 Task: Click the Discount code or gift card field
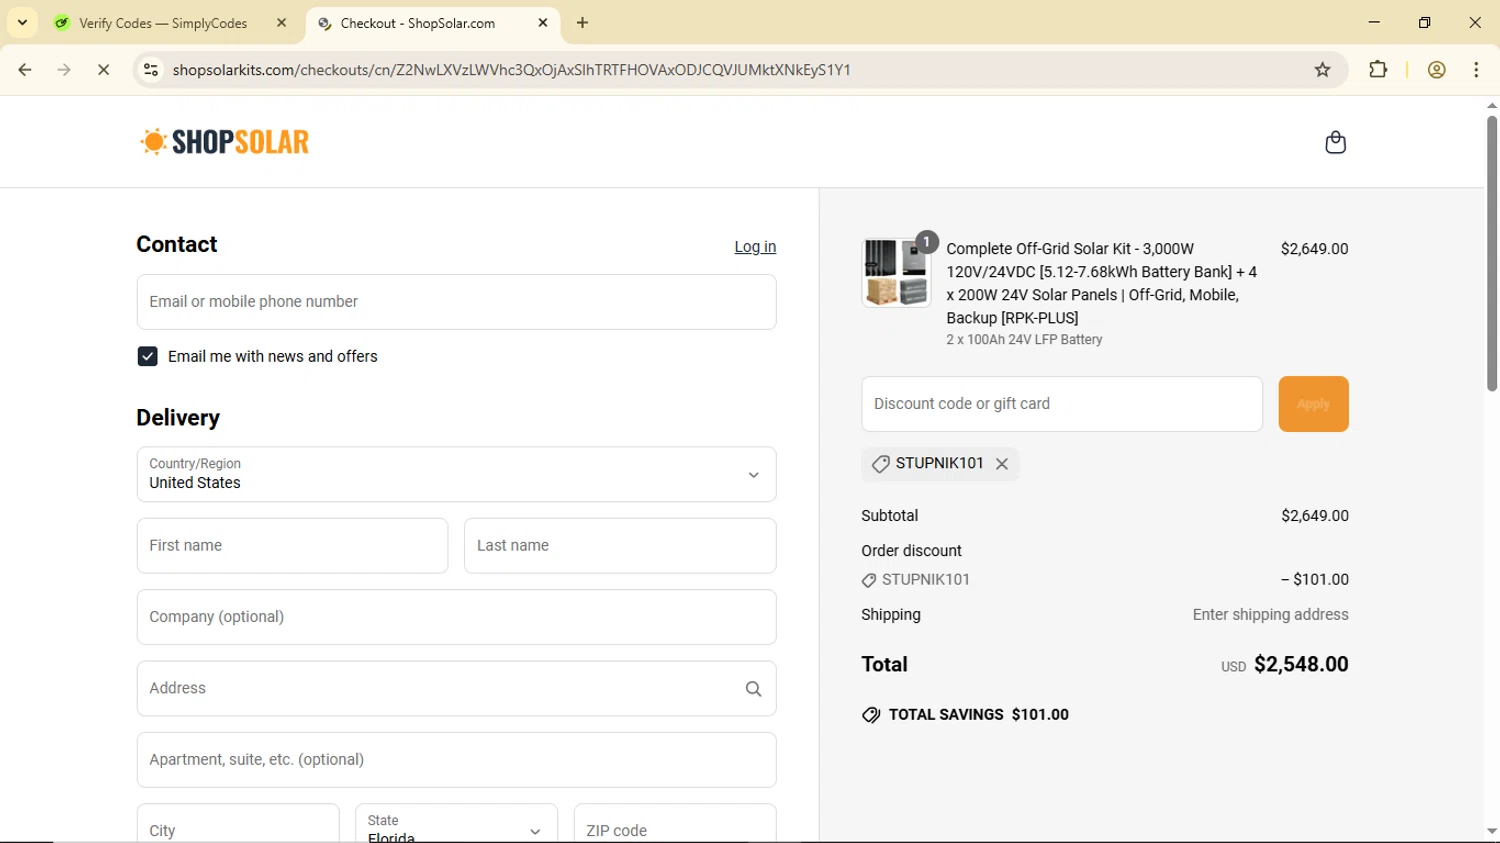point(1062,404)
